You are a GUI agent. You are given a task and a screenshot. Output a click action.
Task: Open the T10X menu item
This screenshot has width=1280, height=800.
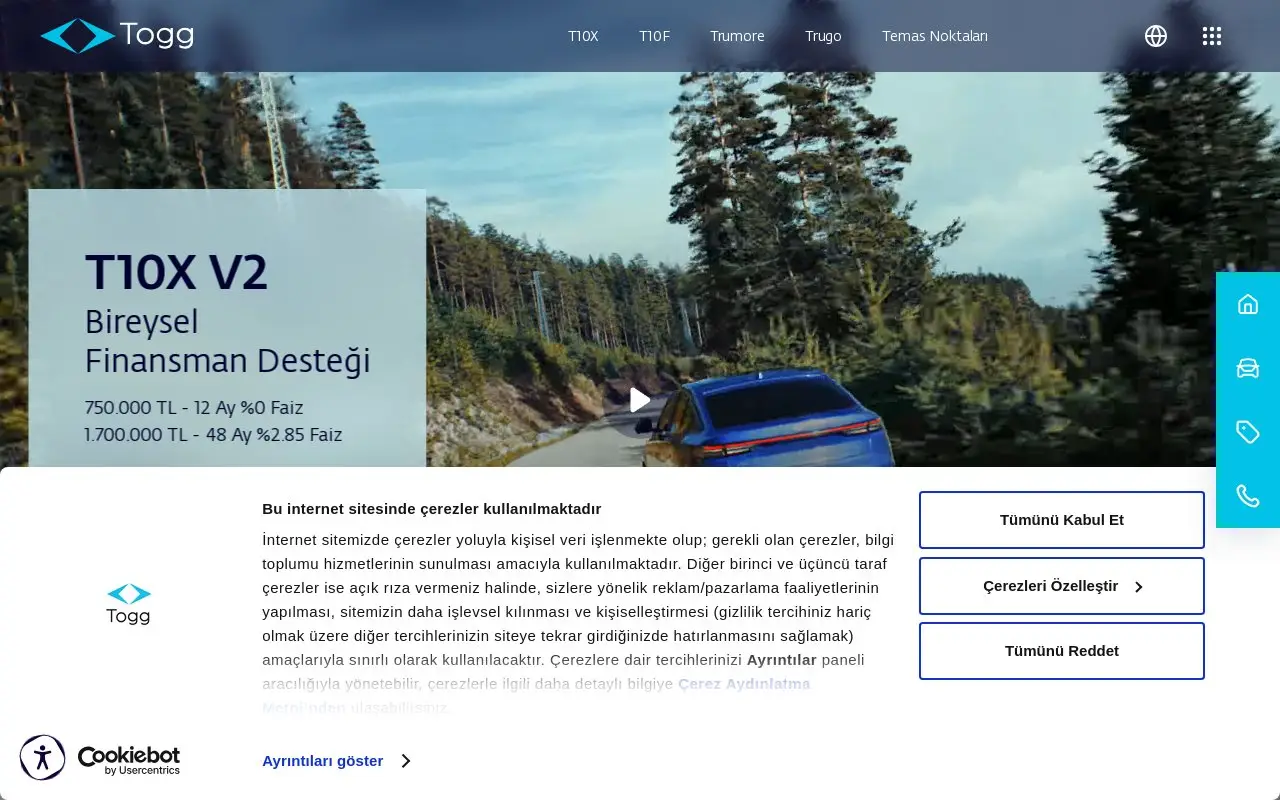coord(583,36)
